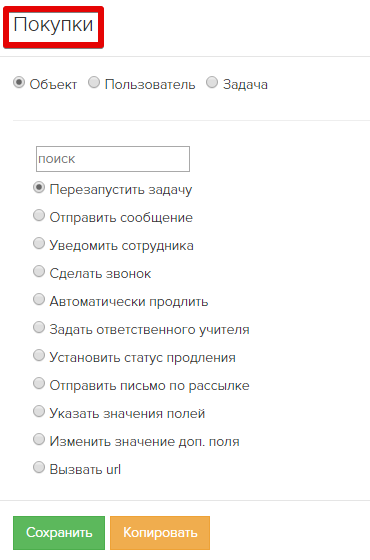This screenshot has width=370, height=560.
Task: Choose Отправить сообщение action
Action: pos(39,215)
